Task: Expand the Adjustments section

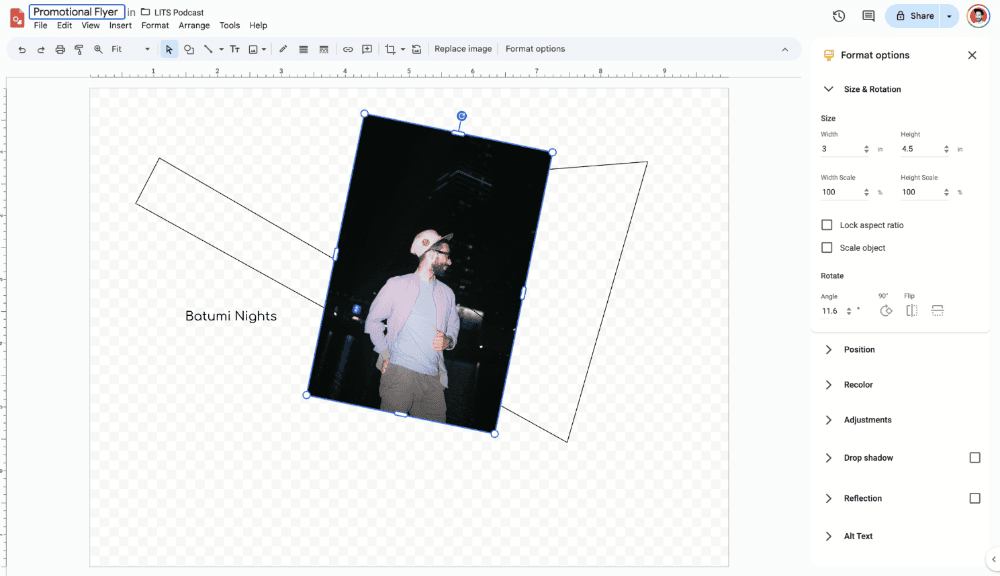Action: click(x=867, y=420)
